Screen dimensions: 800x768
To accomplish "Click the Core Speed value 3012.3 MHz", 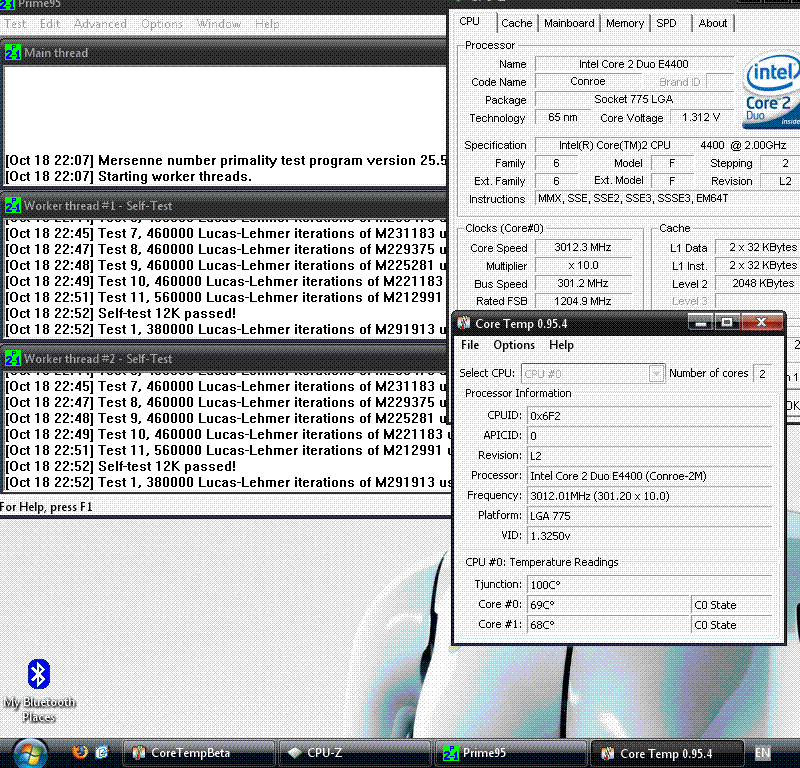I will pyautogui.click(x=583, y=247).
